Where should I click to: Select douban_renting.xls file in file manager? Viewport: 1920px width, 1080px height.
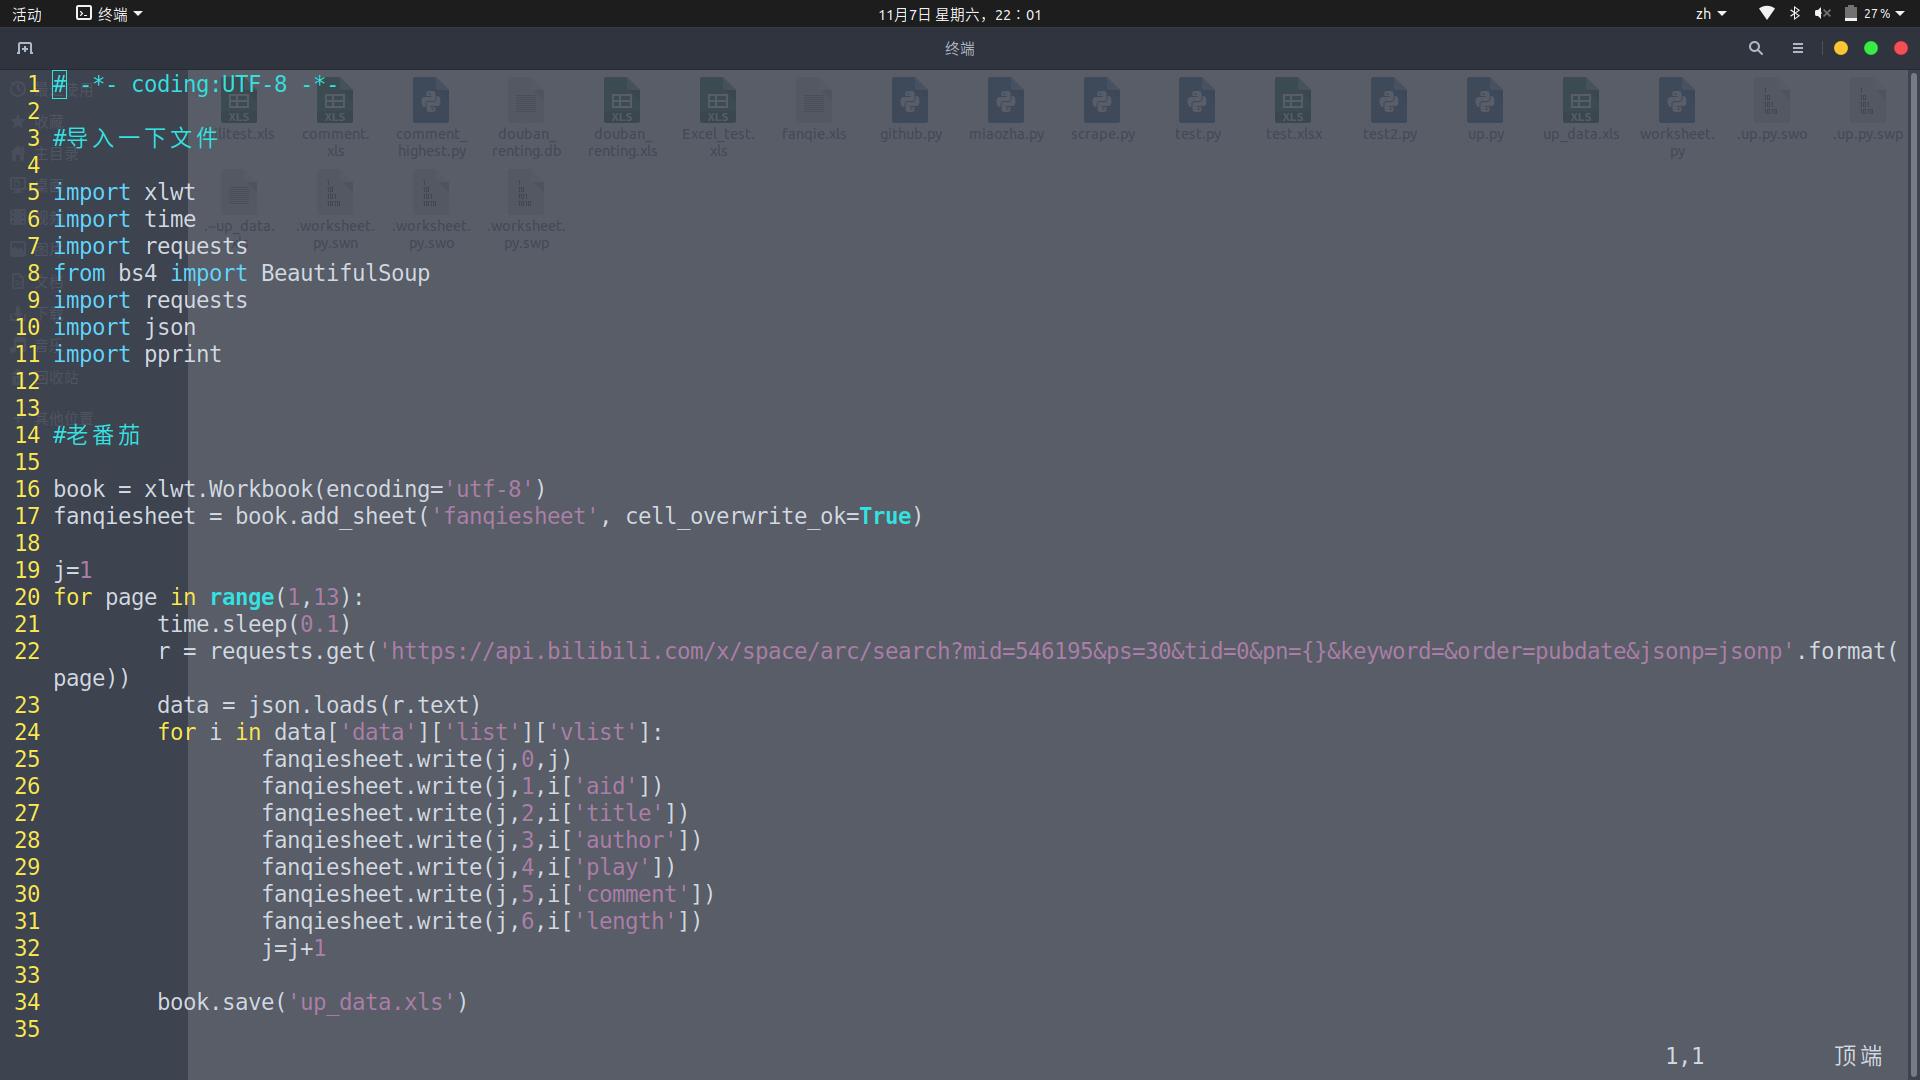(622, 118)
